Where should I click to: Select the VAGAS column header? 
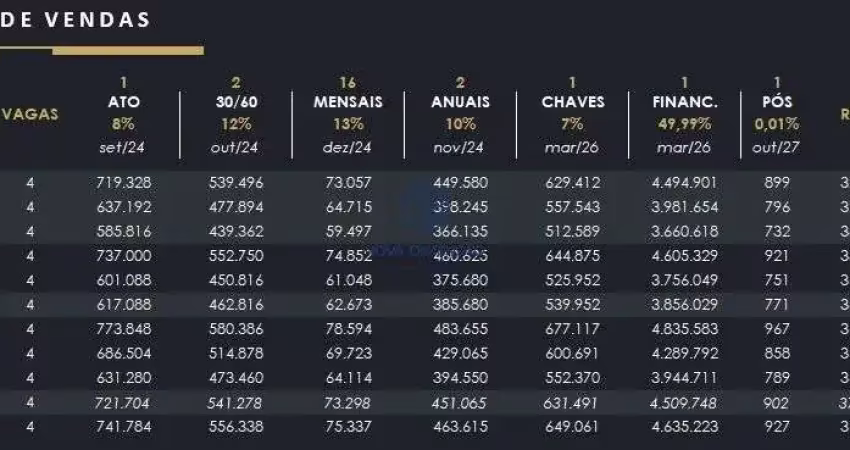(30, 114)
